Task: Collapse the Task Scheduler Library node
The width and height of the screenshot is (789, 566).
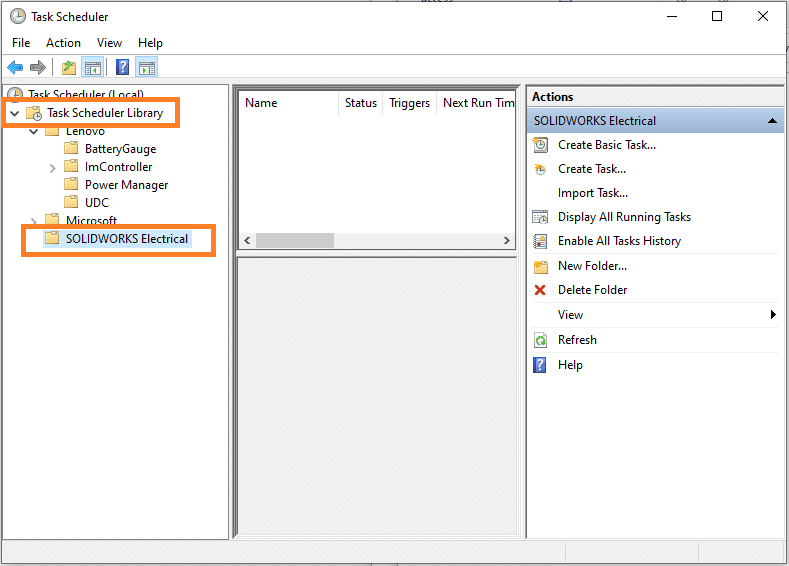Action: pos(14,114)
